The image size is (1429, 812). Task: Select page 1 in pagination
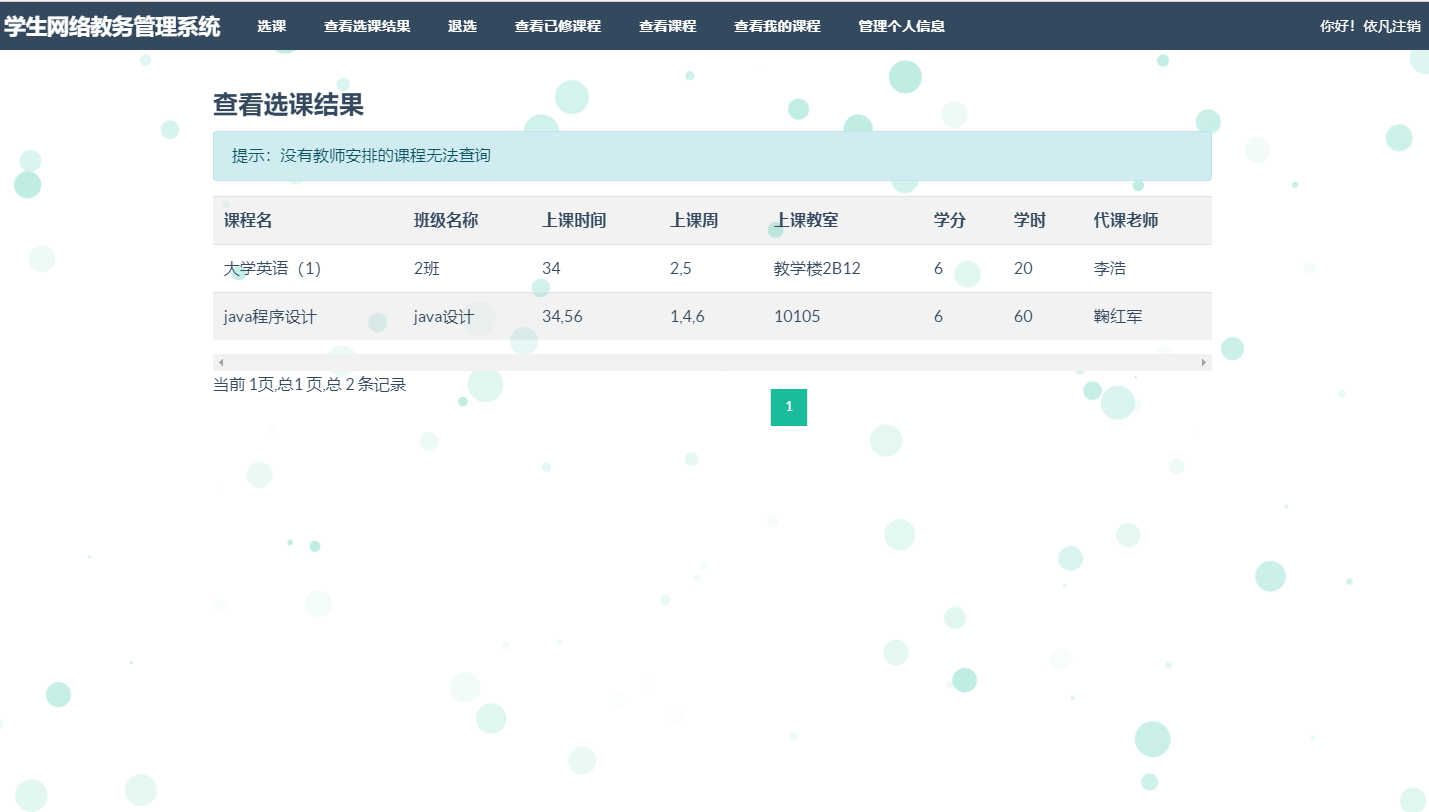pyautogui.click(x=789, y=407)
